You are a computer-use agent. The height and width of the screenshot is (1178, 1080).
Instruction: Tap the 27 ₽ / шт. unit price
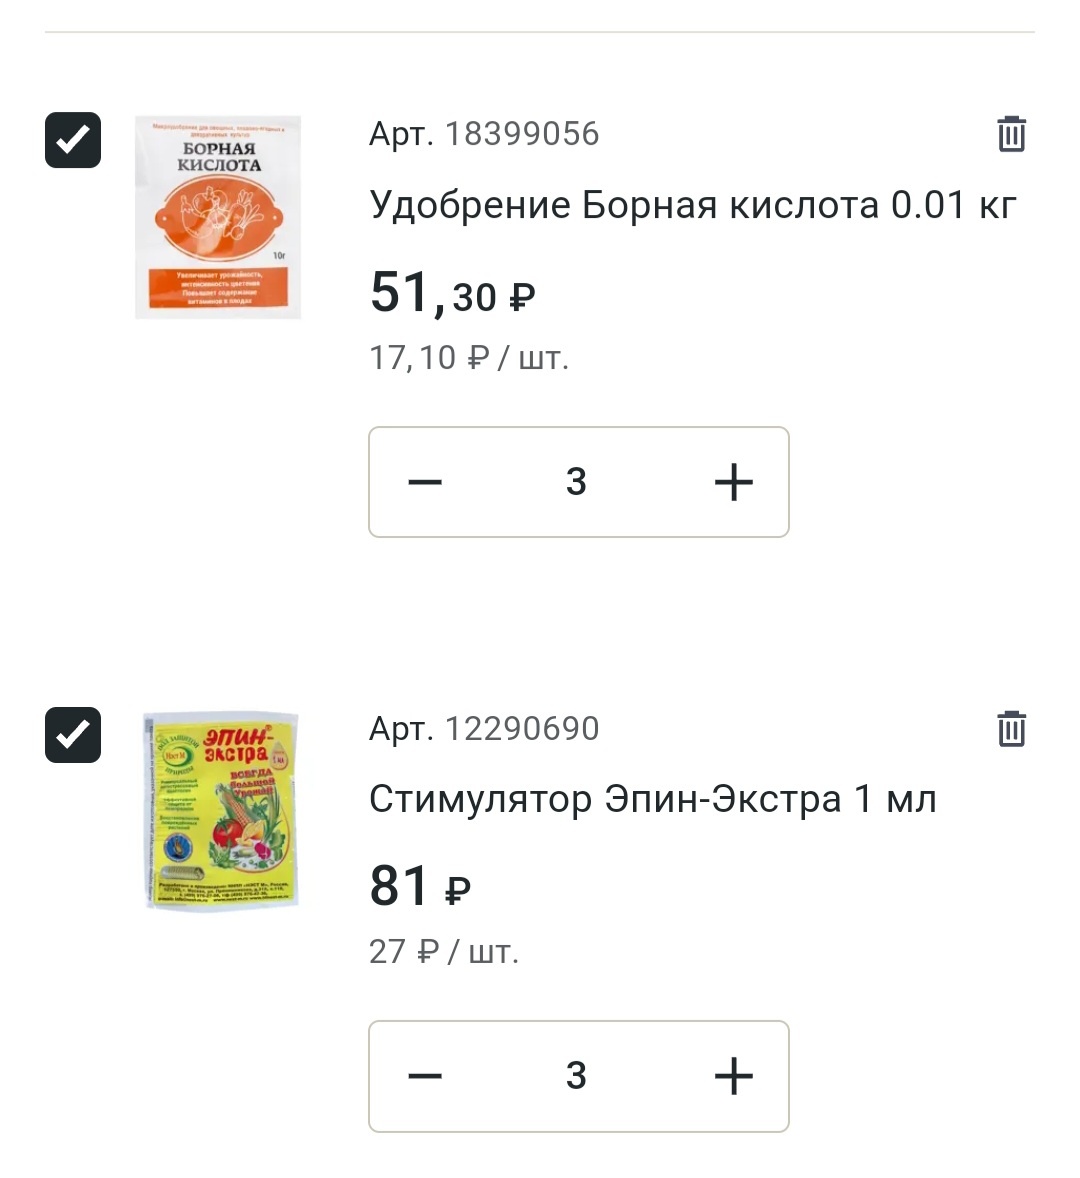[x=444, y=951]
